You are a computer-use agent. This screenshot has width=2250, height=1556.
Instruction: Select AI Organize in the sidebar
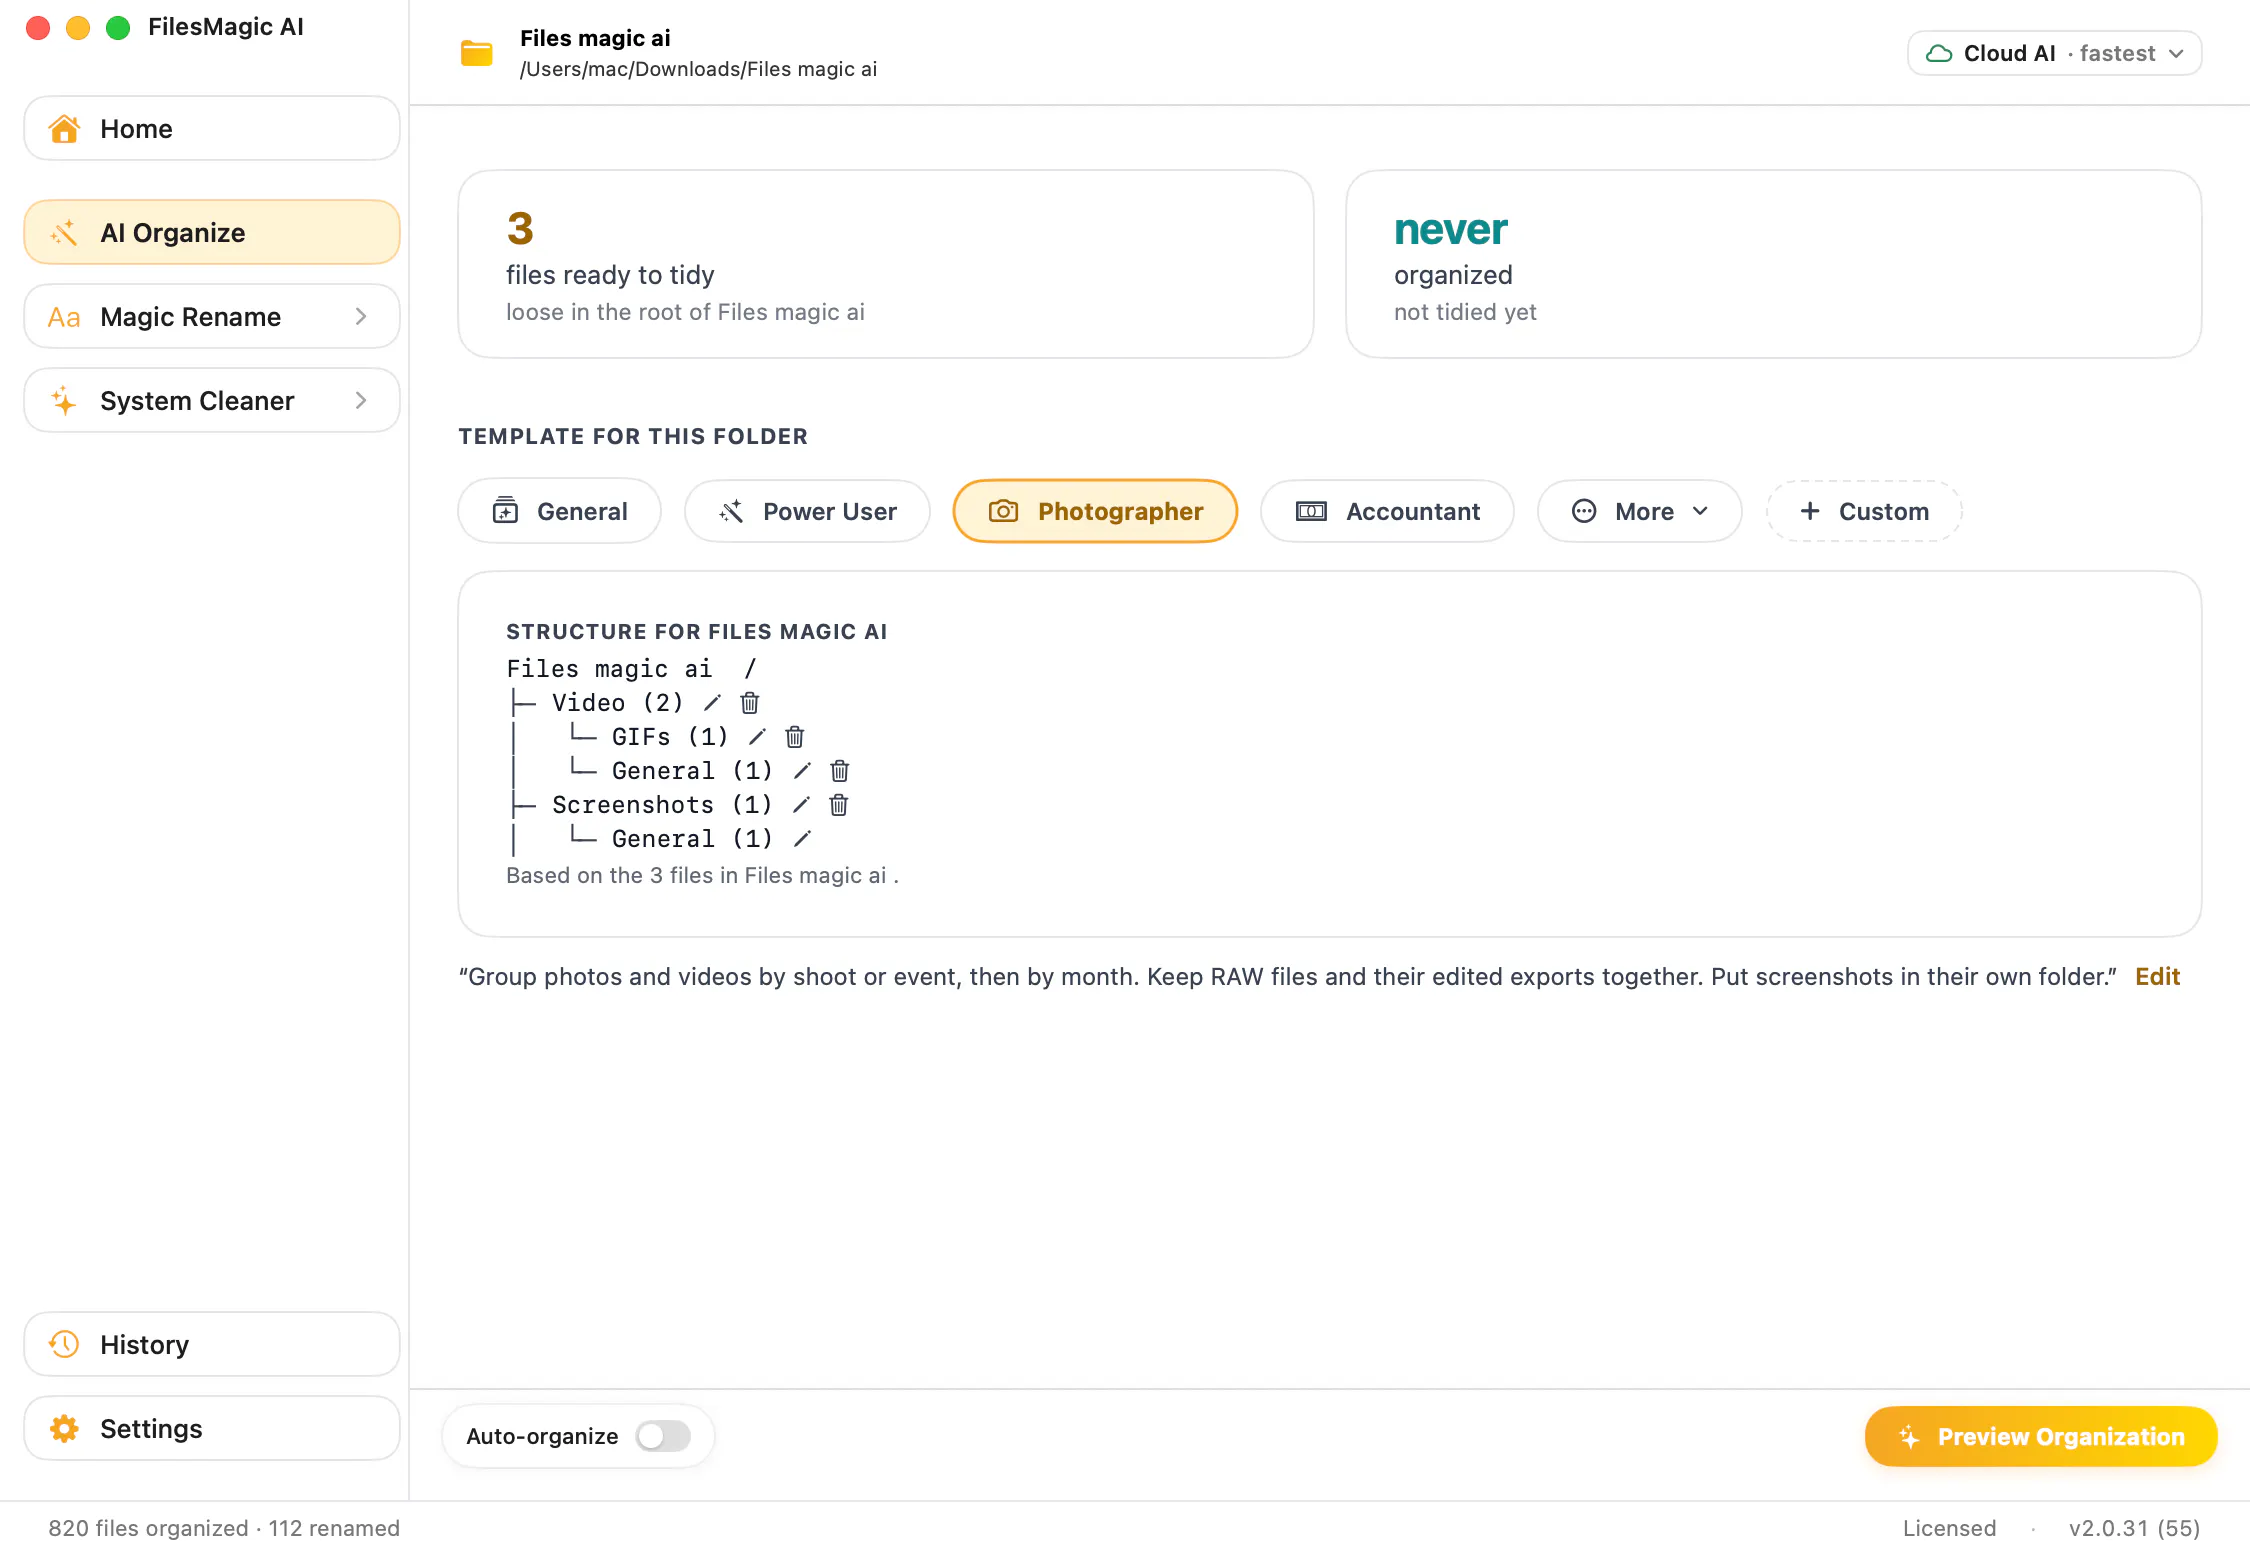pyautogui.click(x=212, y=232)
